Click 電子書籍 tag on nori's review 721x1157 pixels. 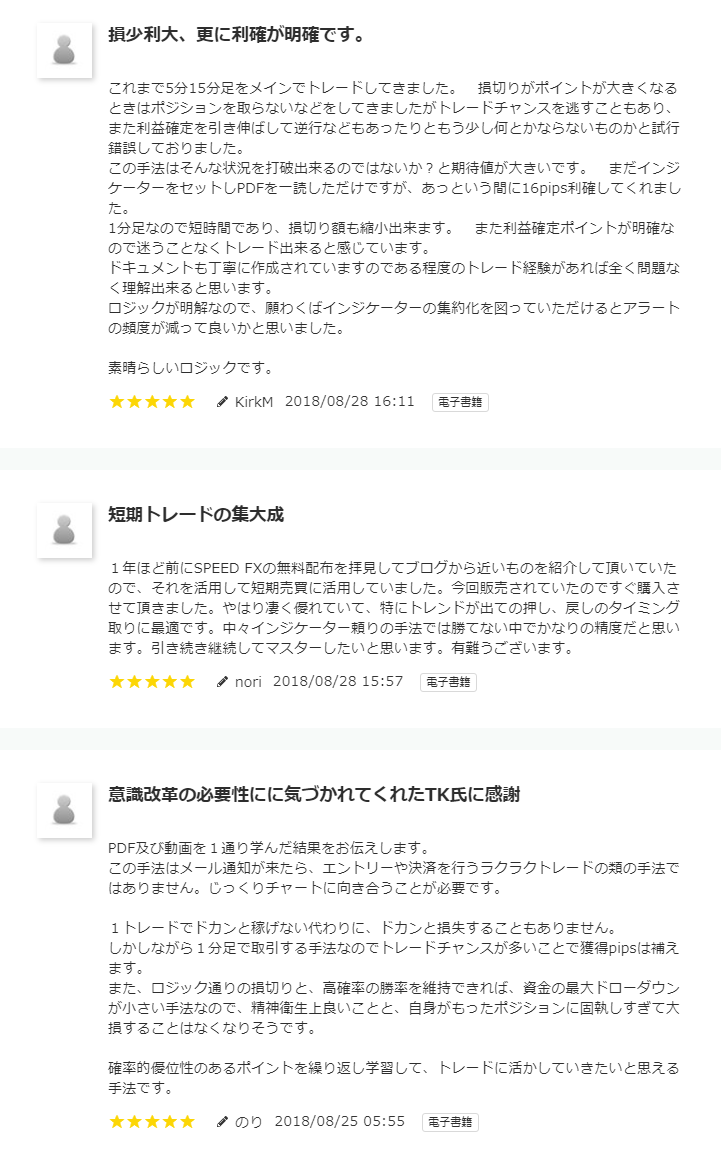tap(448, 682)
